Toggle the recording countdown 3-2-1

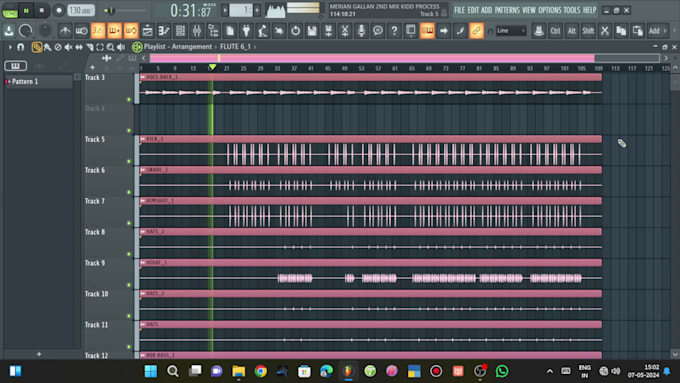pos(98,31)
